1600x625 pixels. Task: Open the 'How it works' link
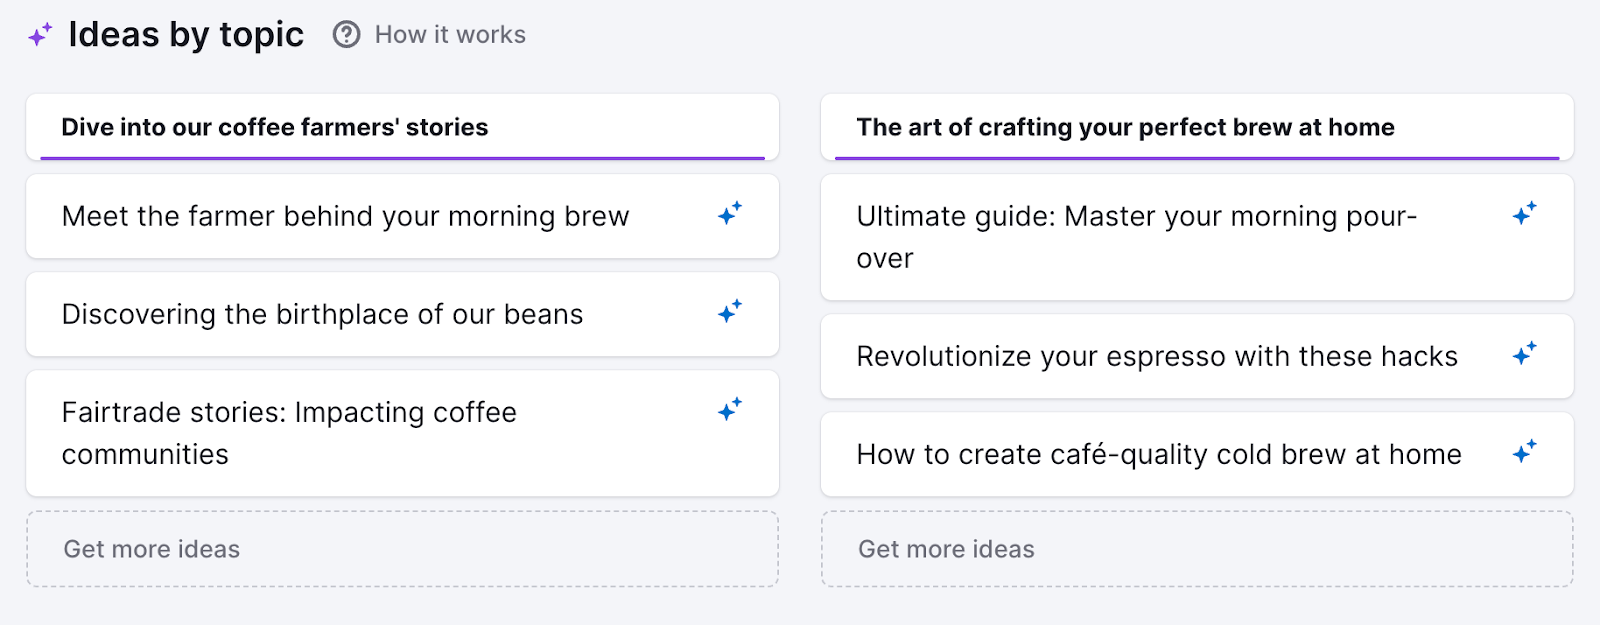pos(450,35)
